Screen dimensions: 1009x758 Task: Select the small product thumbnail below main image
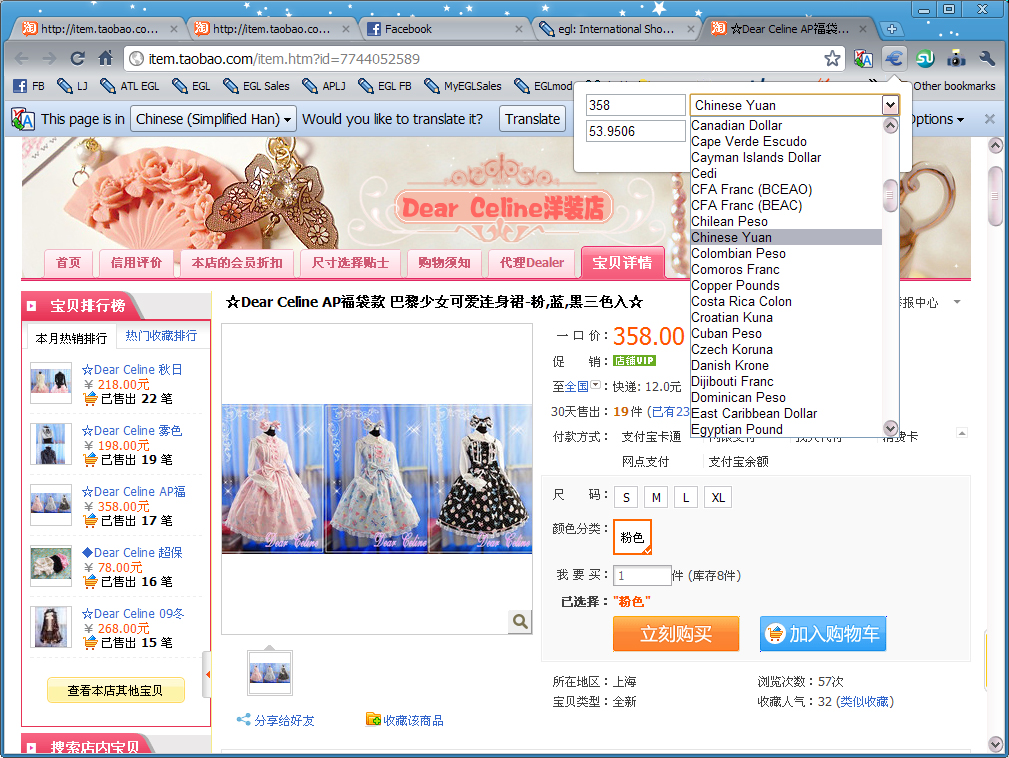tap(270, 672)
